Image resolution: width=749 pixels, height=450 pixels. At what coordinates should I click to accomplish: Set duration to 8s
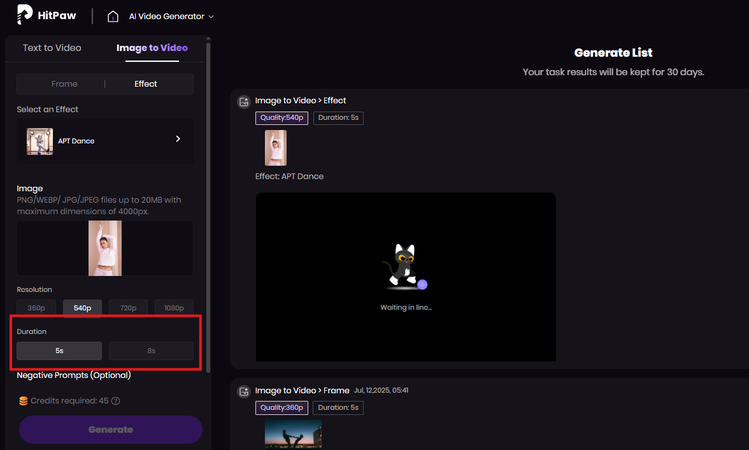click(x=151, y=351)
